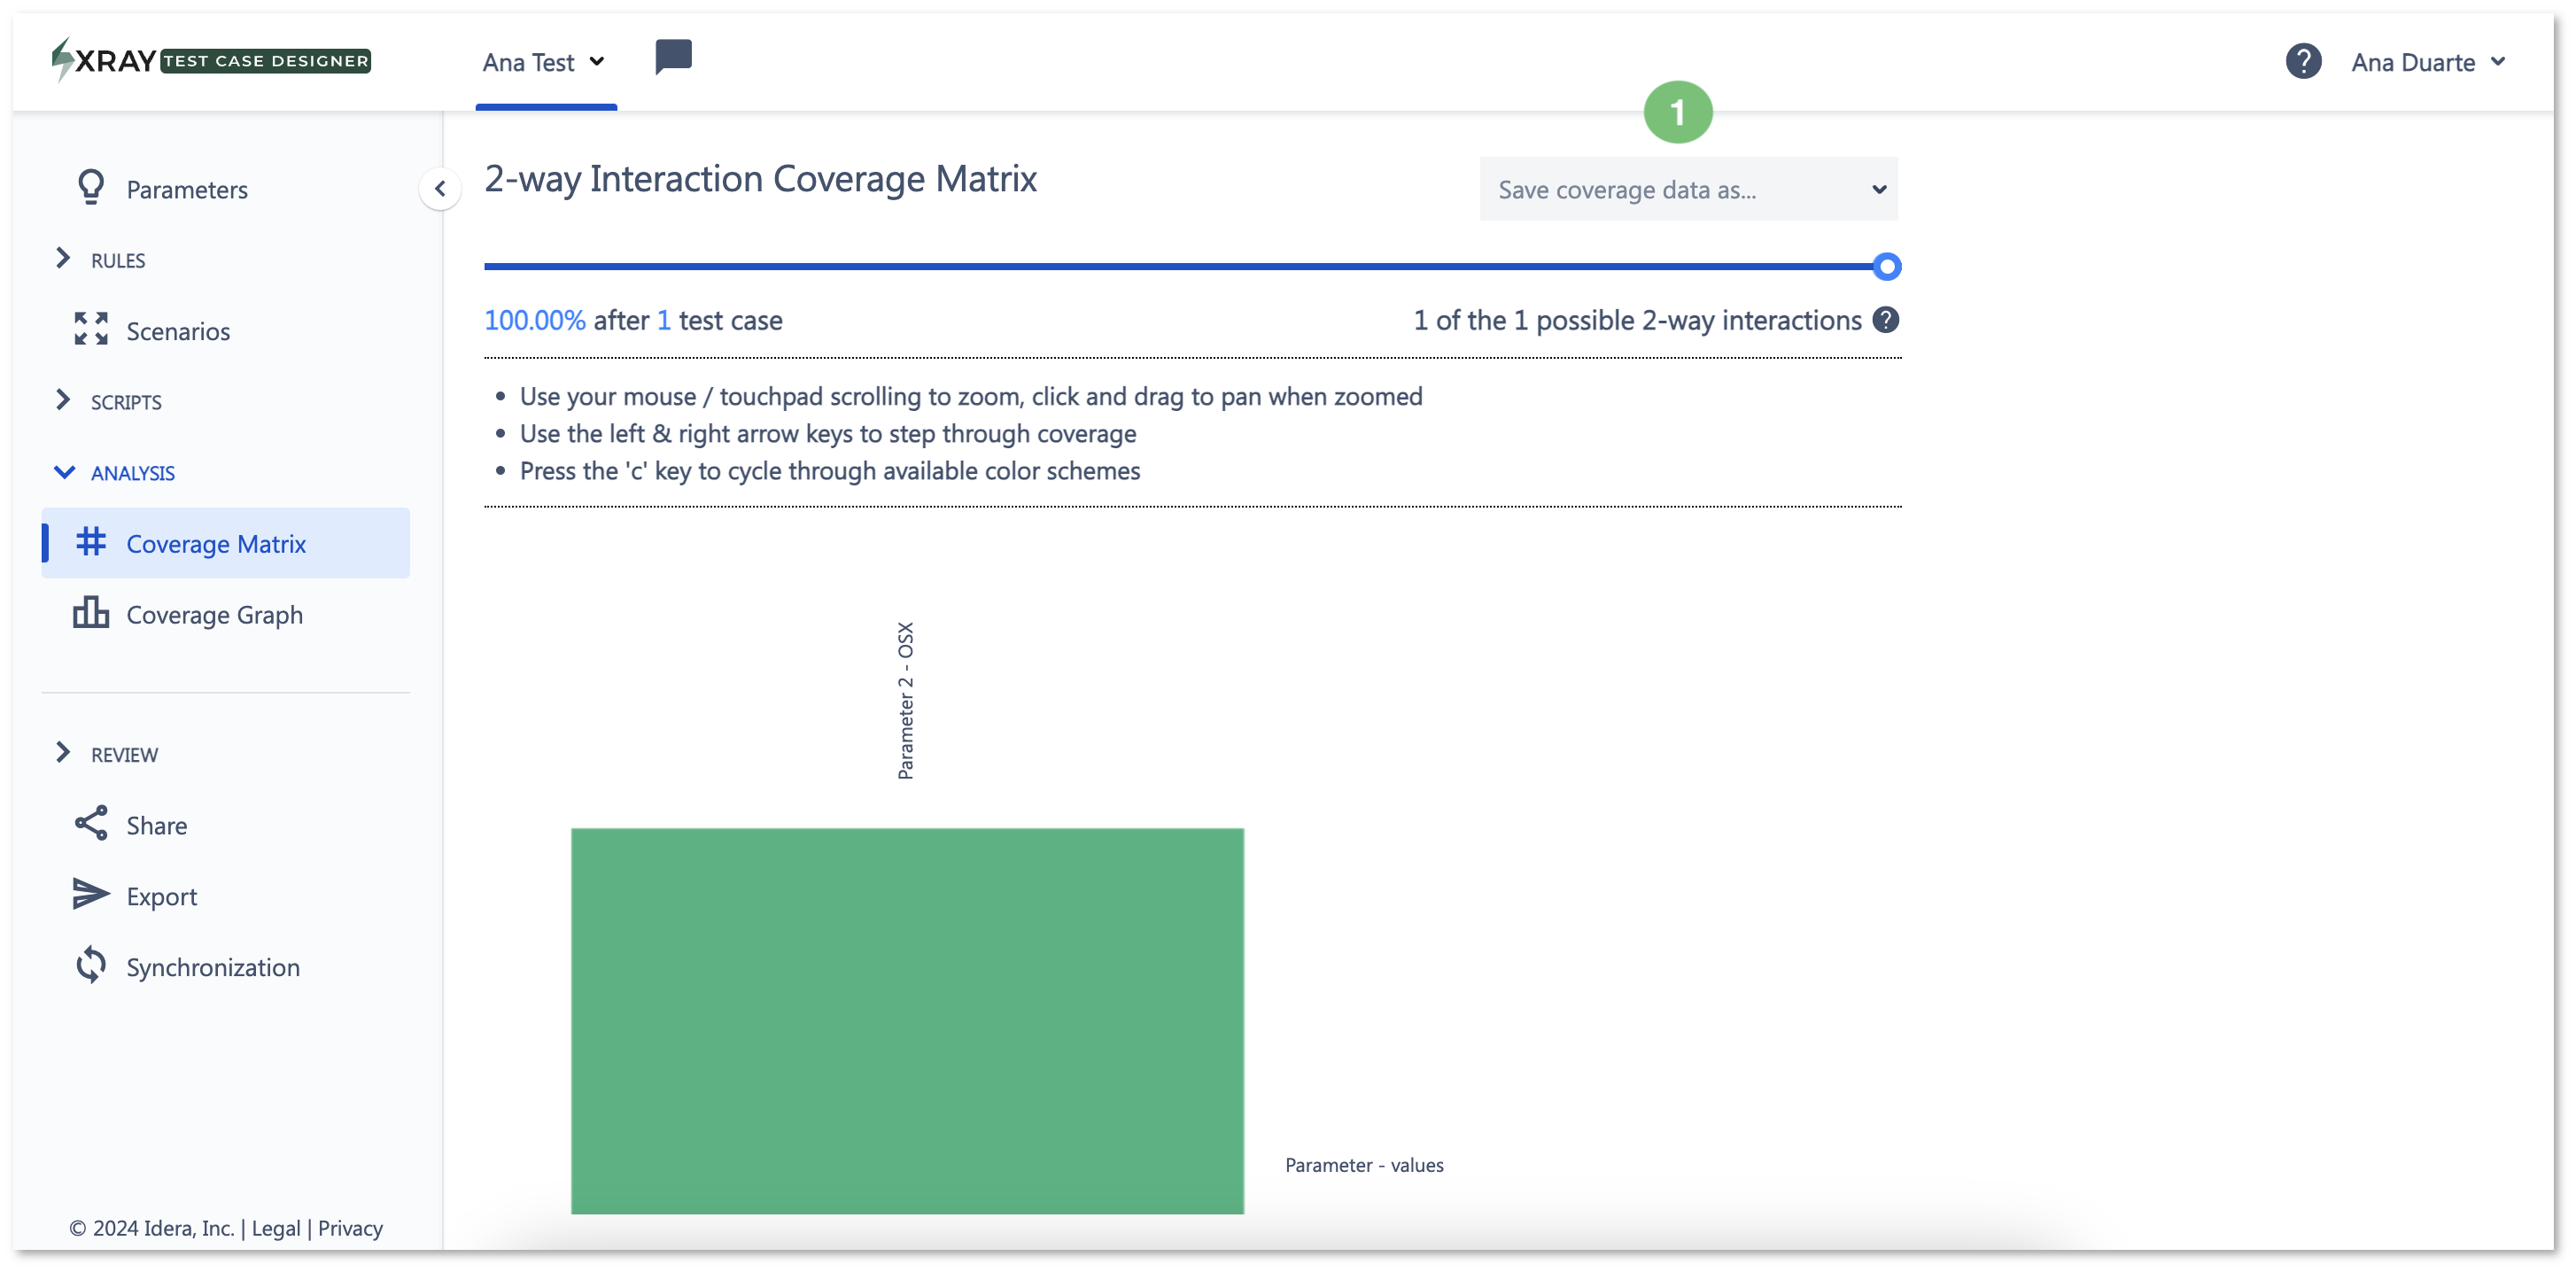
Task: Follow the Privacy link in footer
Action: [350, 1228]
